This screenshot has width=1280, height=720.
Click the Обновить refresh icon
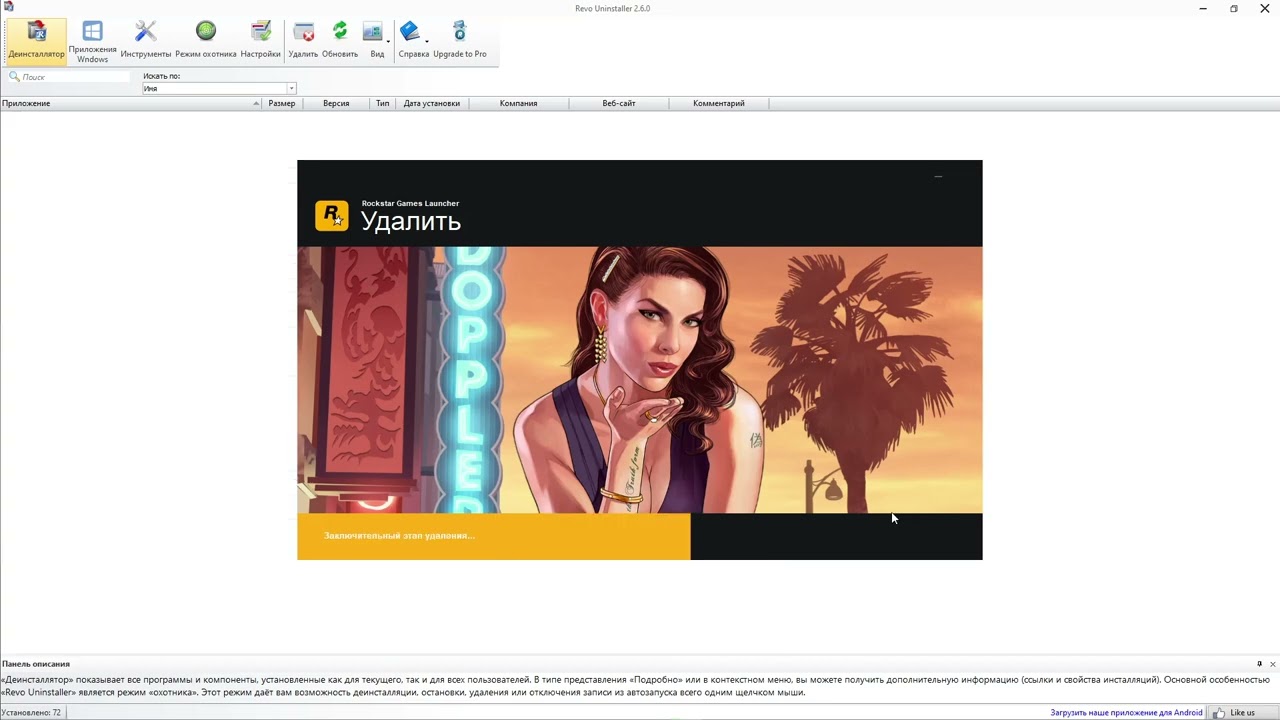[340, 40]
